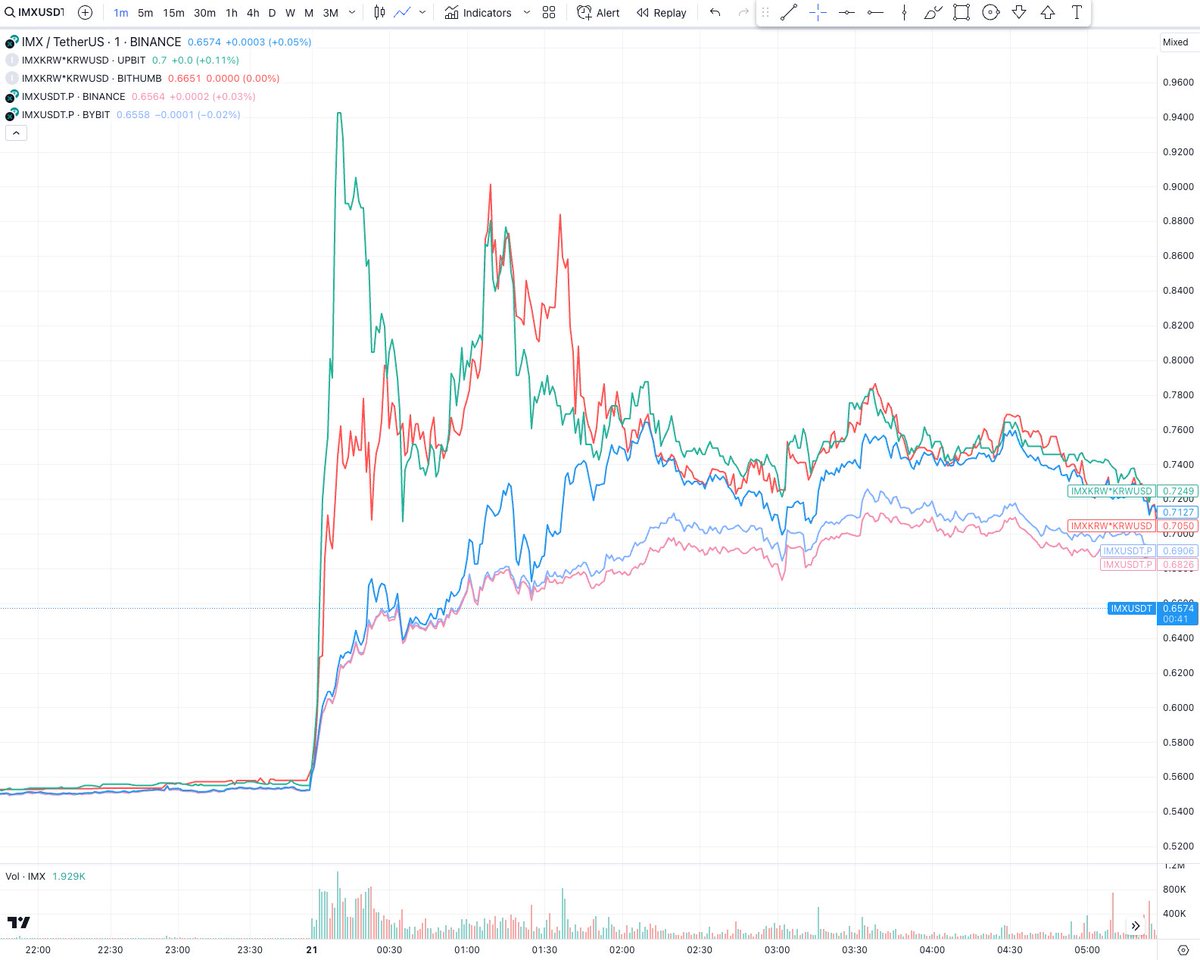Click the BITHUMB series info circle icon
The height and width of the screenshot is (960, 1200).
(x=11, y=78)
